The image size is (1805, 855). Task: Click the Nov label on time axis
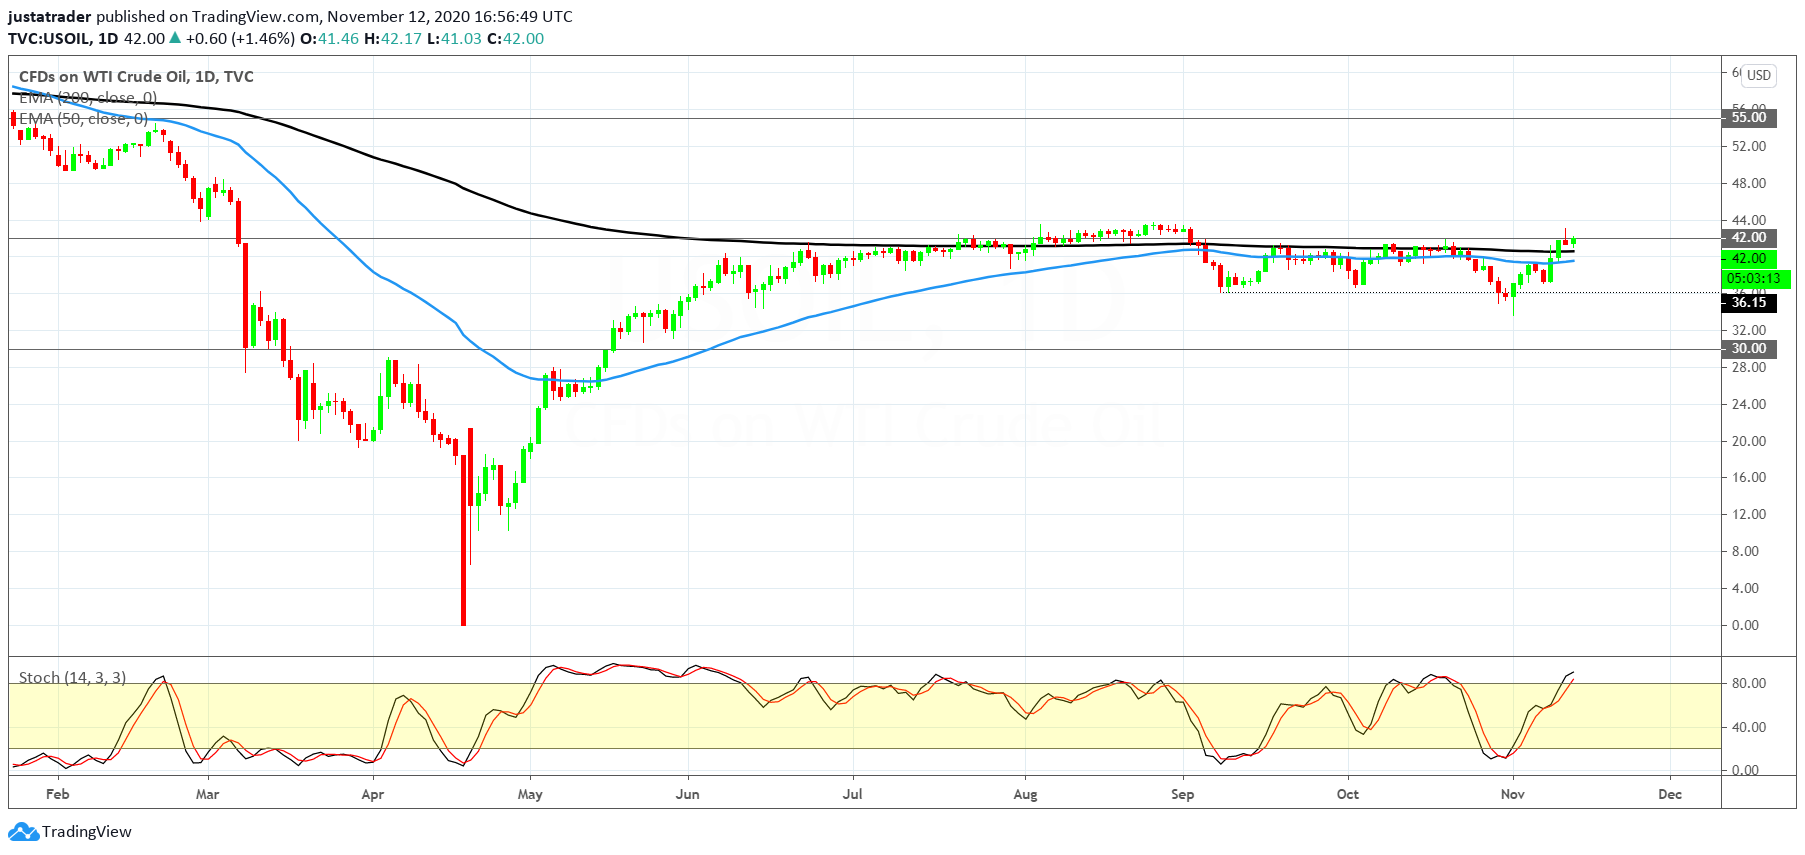tap(1513, 795)
